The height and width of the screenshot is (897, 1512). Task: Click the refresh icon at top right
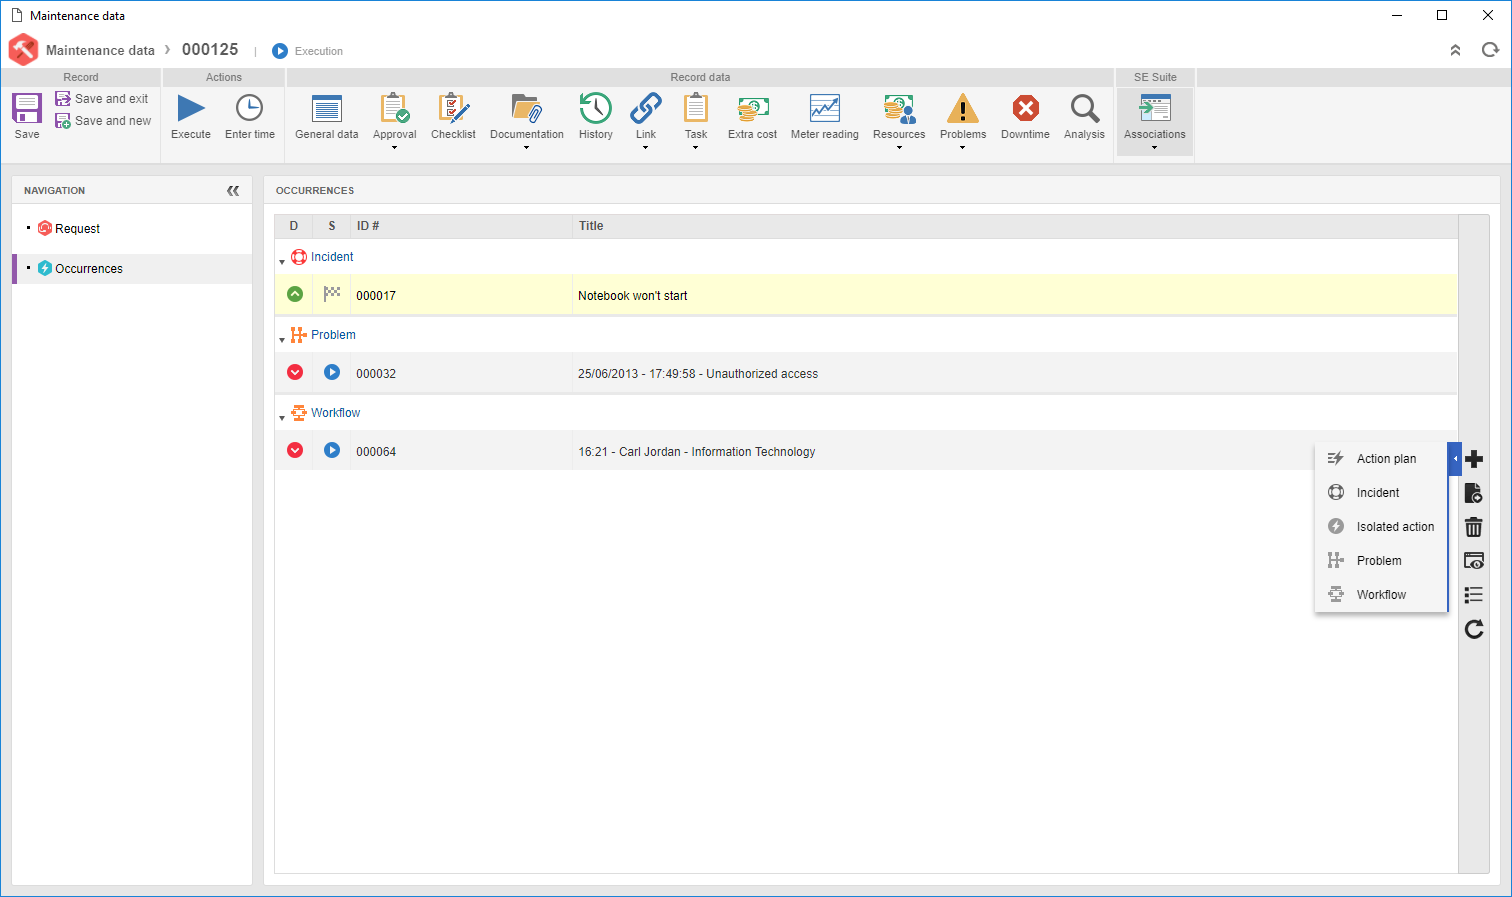[x=1490, y=50]
